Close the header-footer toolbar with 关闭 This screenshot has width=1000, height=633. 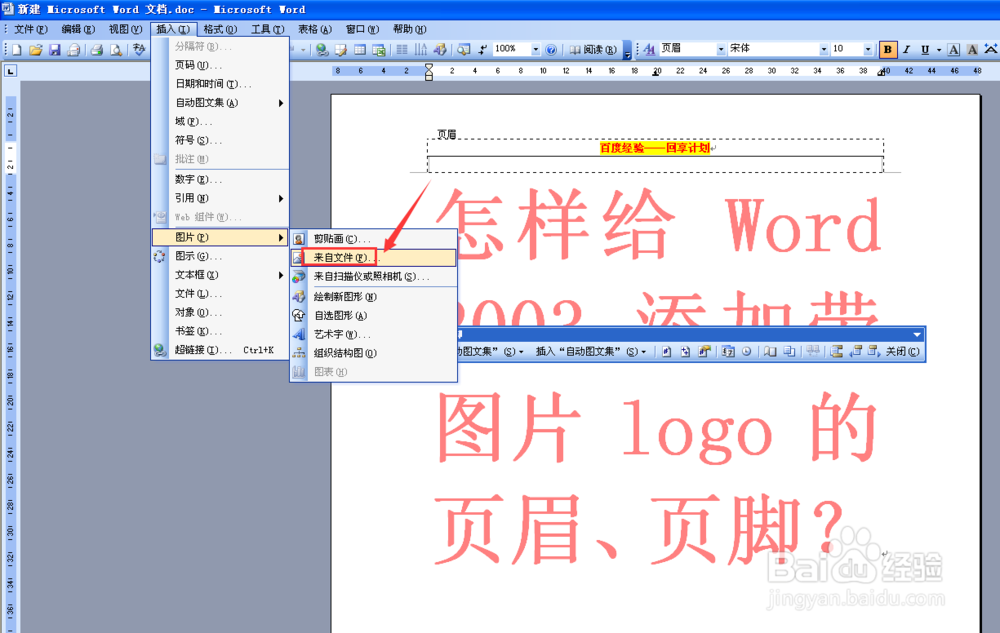(x=903, y=351)
